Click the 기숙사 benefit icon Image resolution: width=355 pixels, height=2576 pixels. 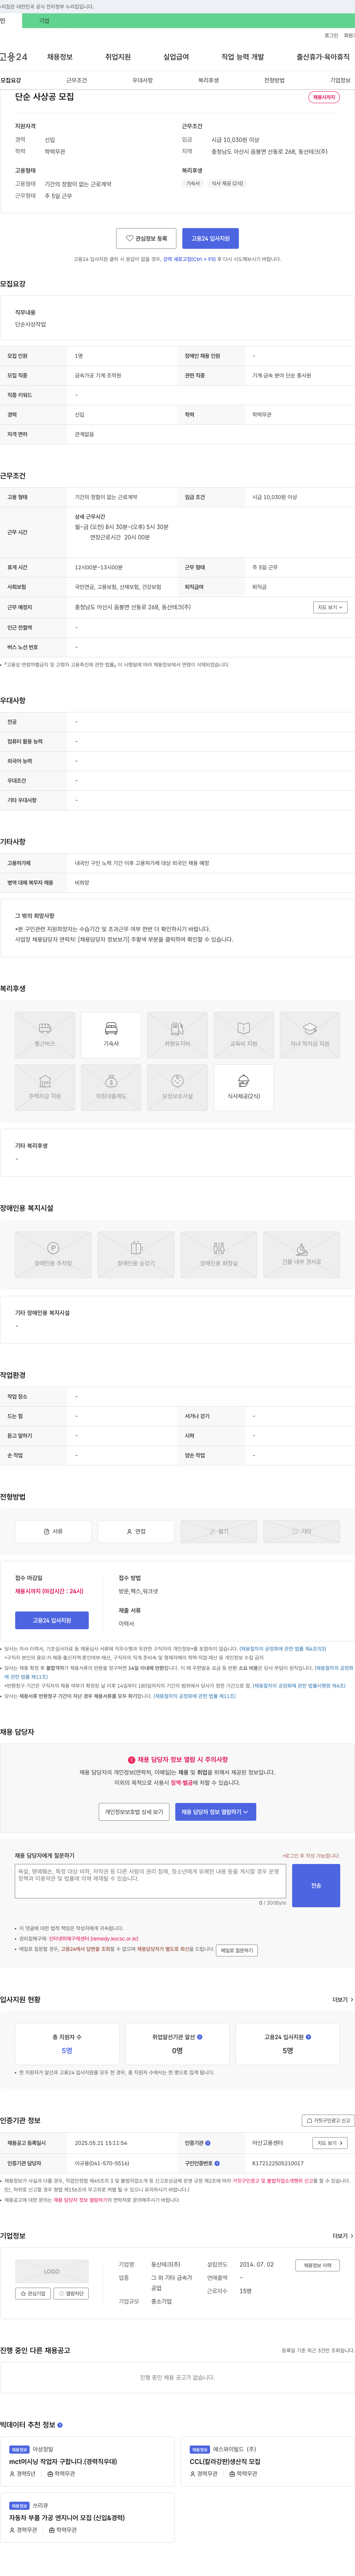point(111,1035)
